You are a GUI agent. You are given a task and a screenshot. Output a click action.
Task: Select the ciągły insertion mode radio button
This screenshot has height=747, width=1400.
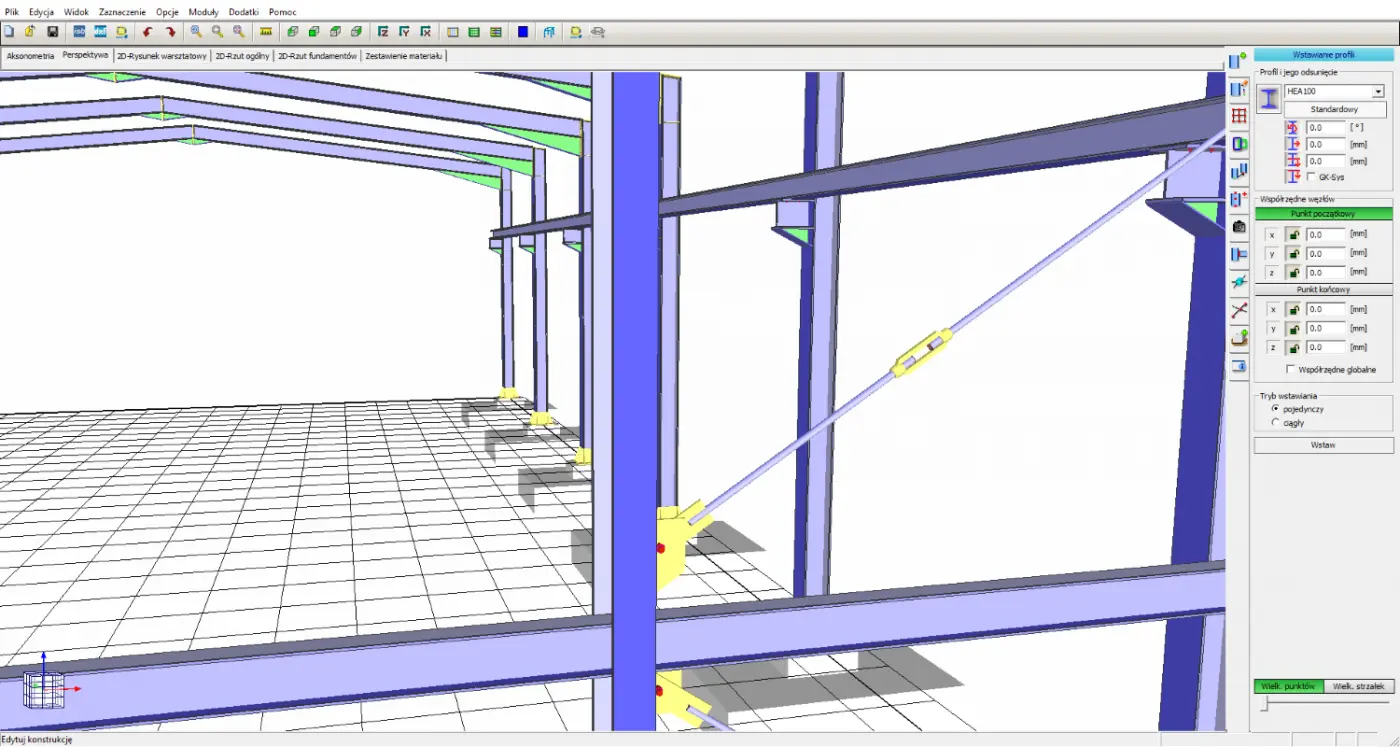point(1274,423)
